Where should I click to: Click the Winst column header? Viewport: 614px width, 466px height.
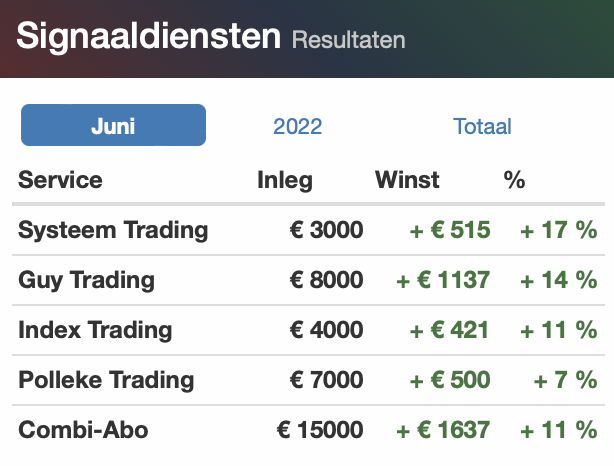pyautogui.click(x=407, y=180)
